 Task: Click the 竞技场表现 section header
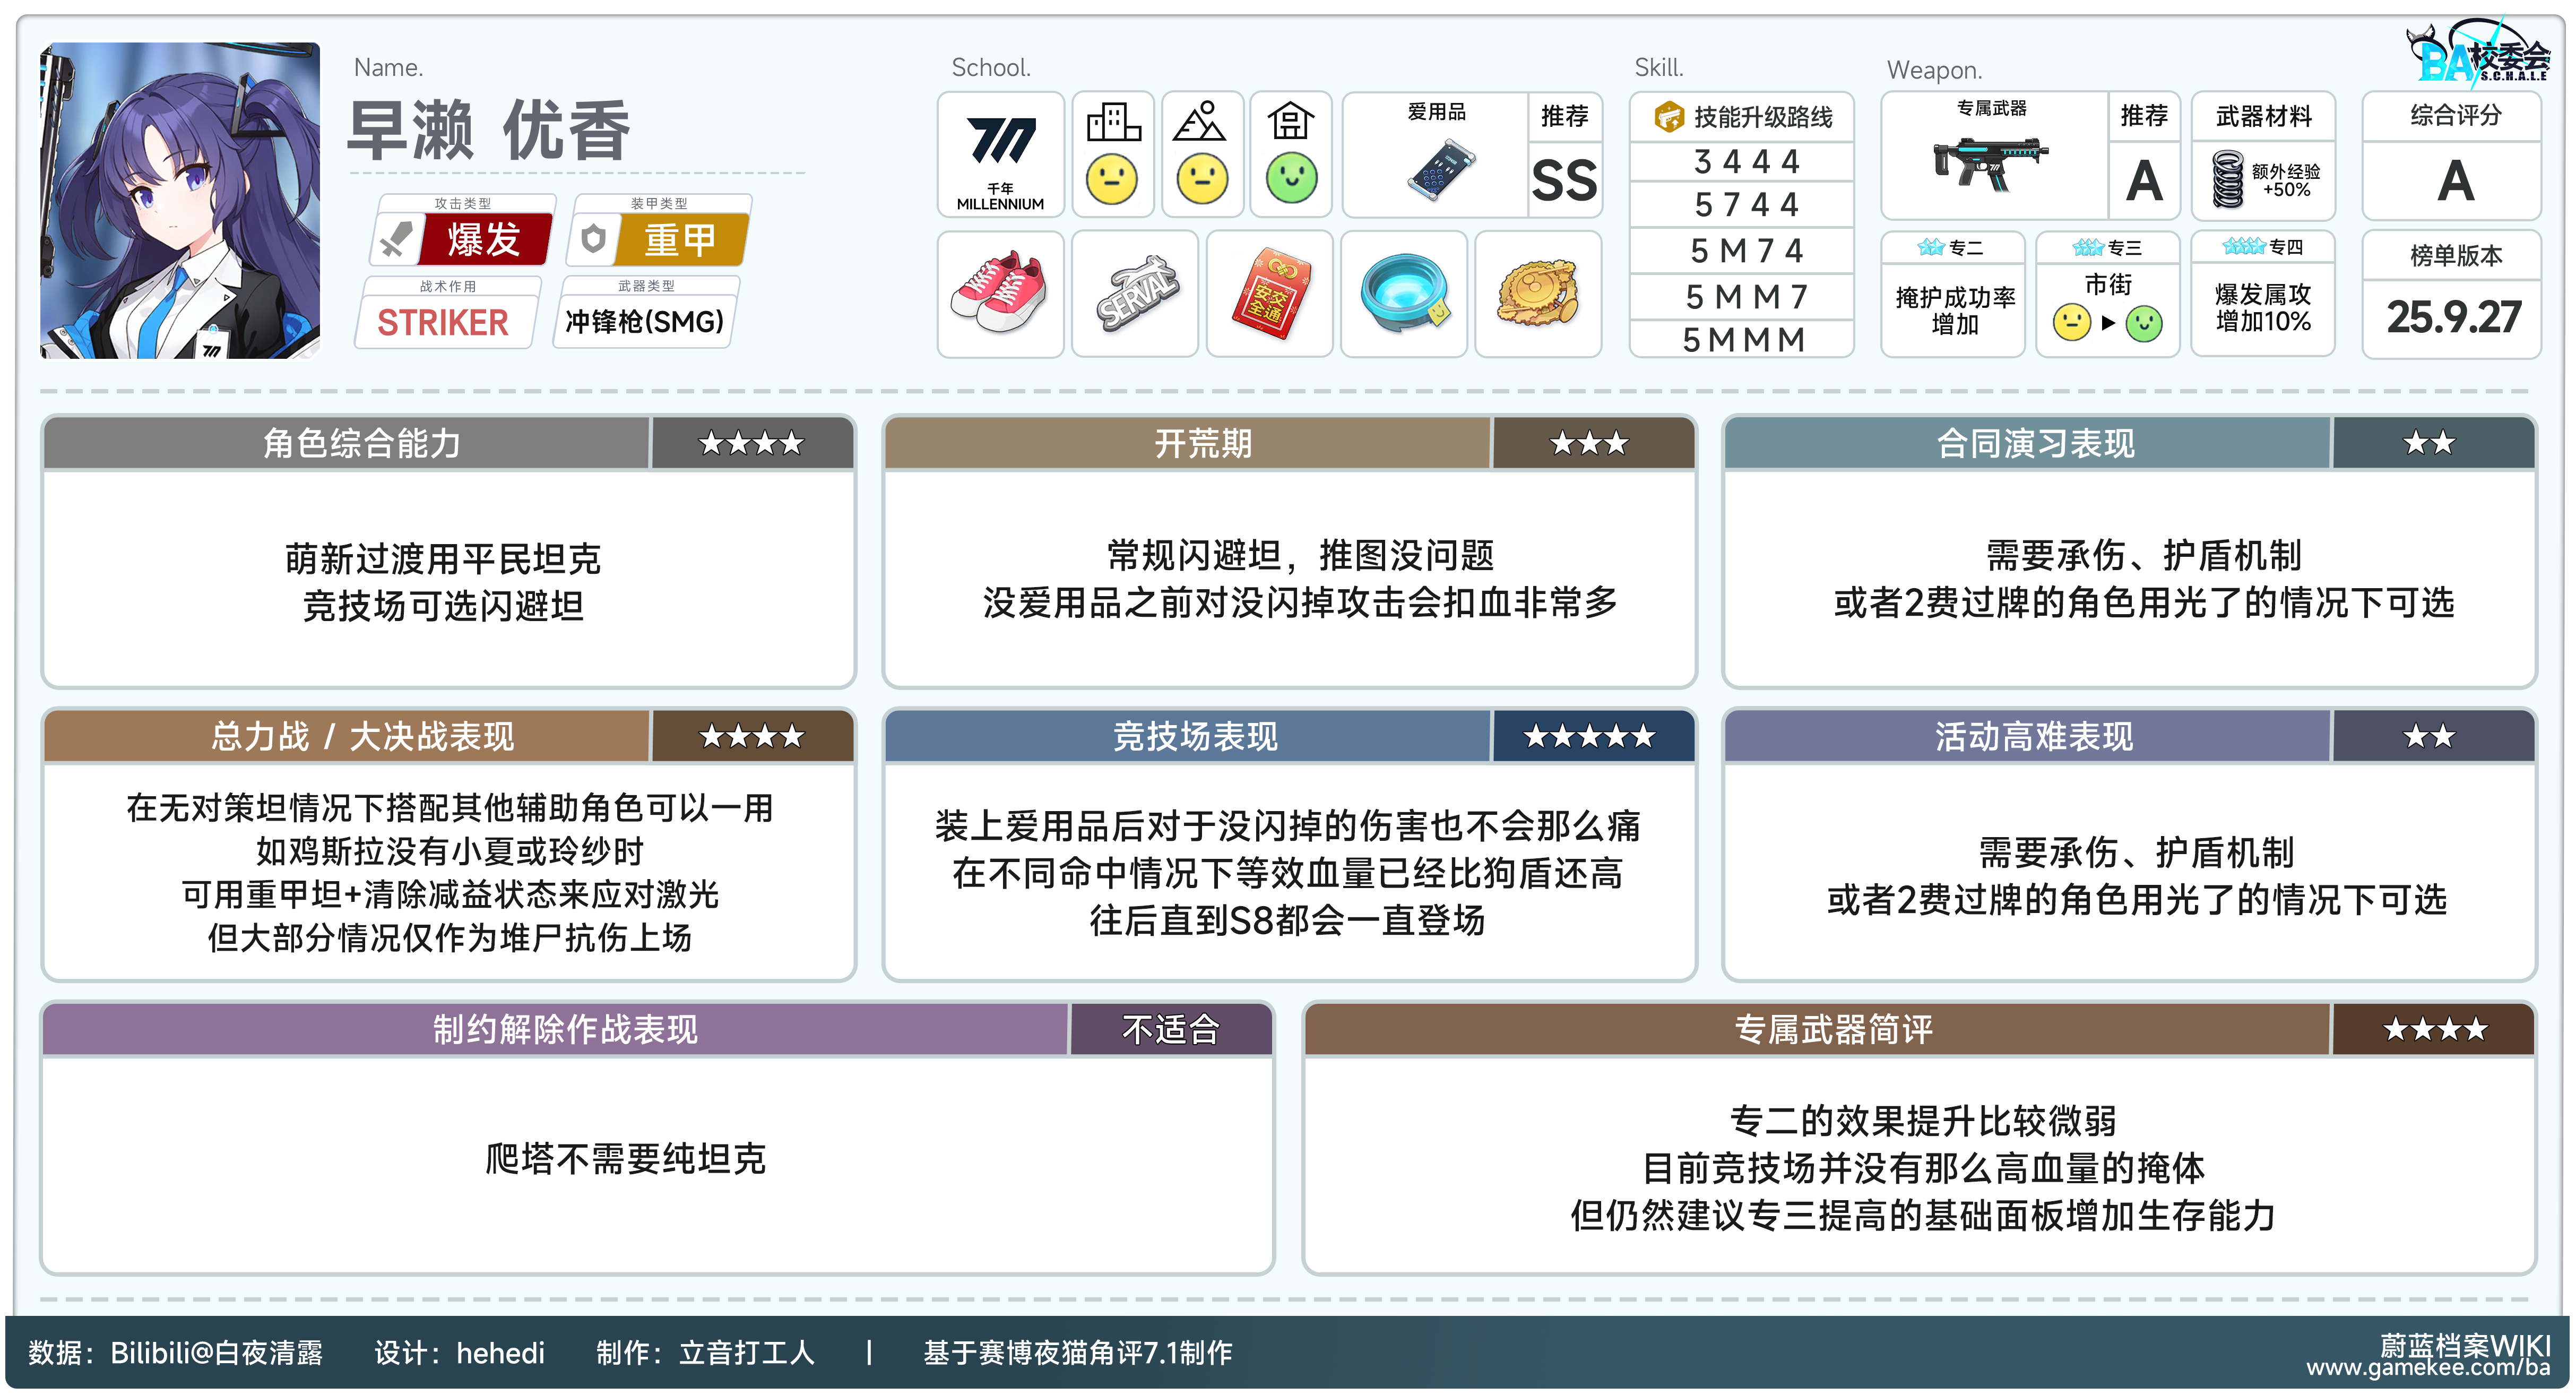click(x=1195, y=737)
